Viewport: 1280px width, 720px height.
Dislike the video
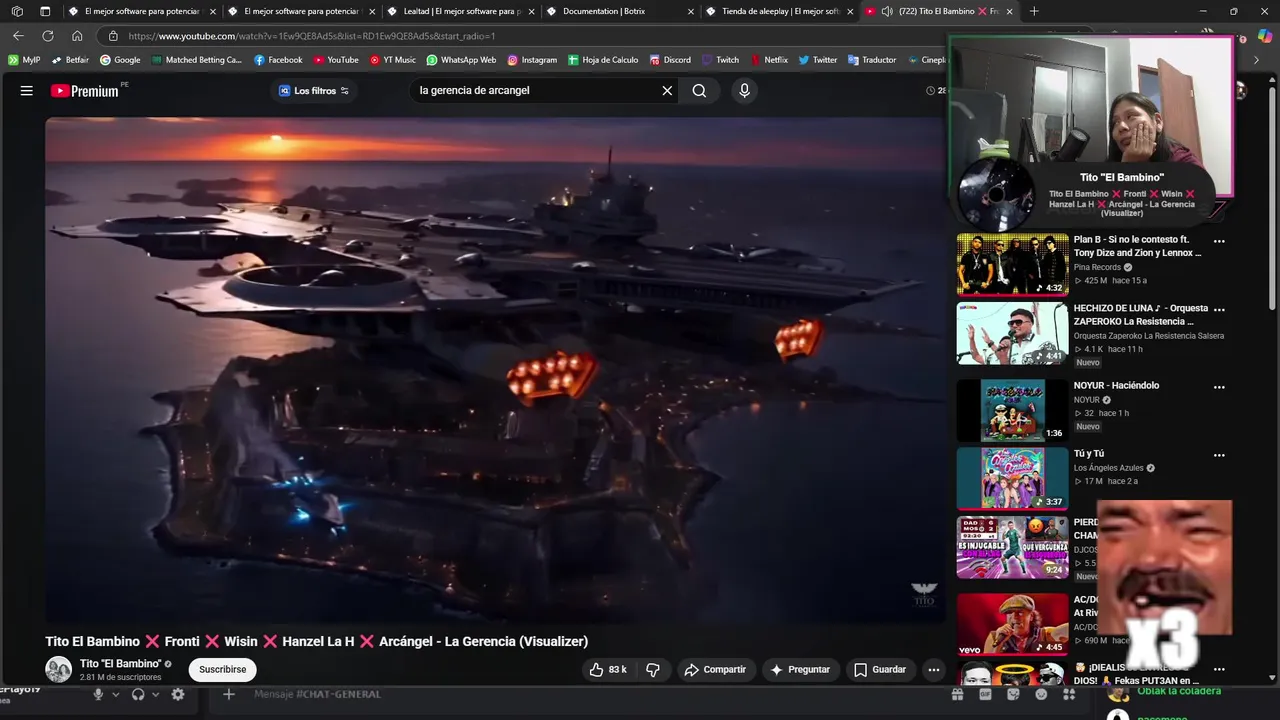pos(653,669)
